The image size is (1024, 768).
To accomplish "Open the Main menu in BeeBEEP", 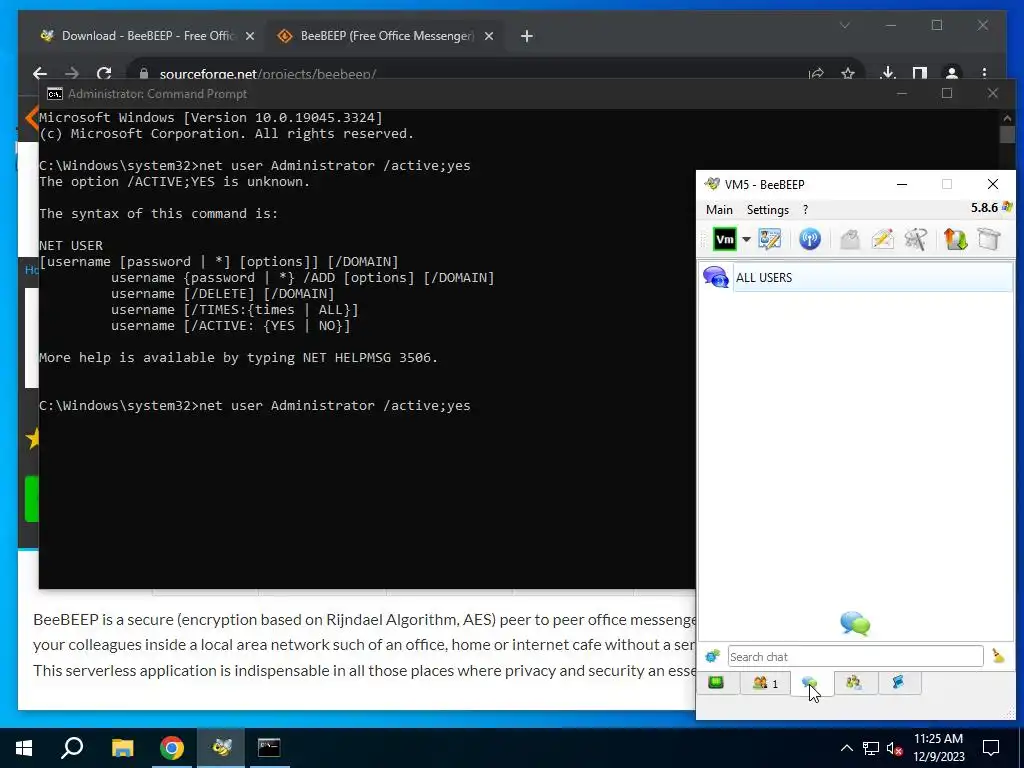I will pyautogui.click(x=719, y=210).
